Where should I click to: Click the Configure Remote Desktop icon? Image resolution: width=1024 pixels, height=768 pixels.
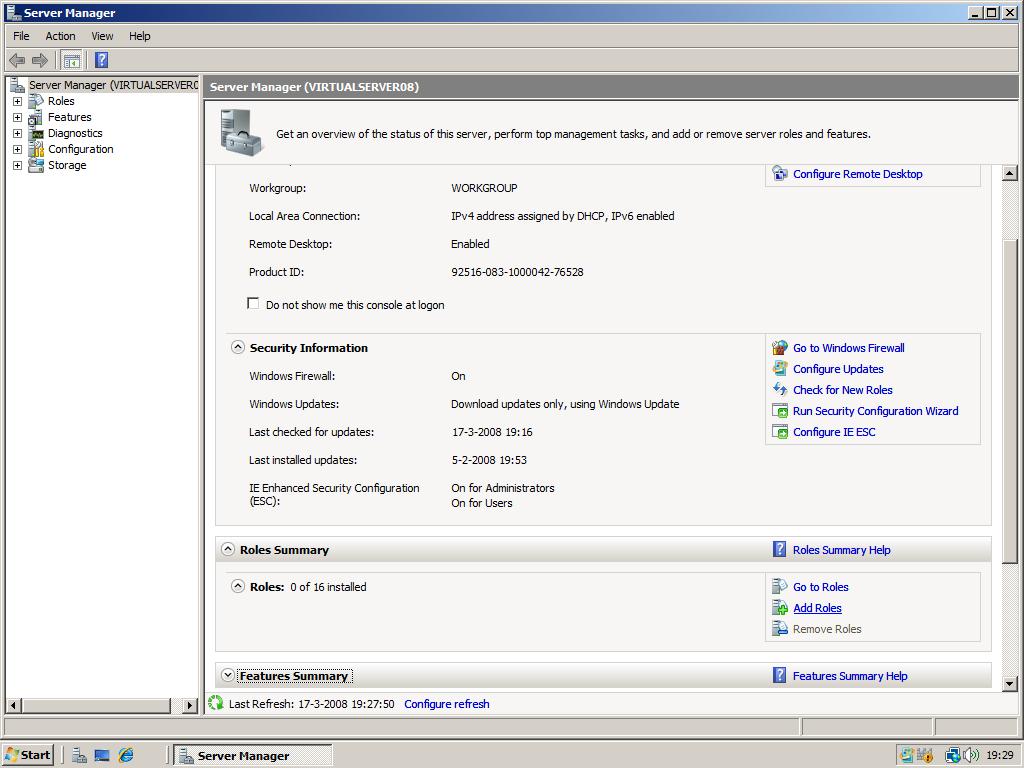[x=780, y=174]
